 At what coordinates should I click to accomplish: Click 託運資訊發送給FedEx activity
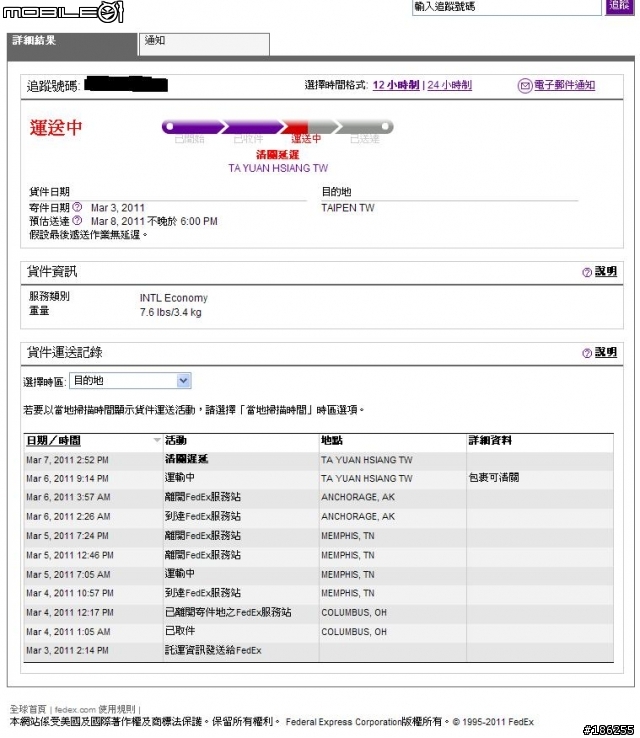213,650
